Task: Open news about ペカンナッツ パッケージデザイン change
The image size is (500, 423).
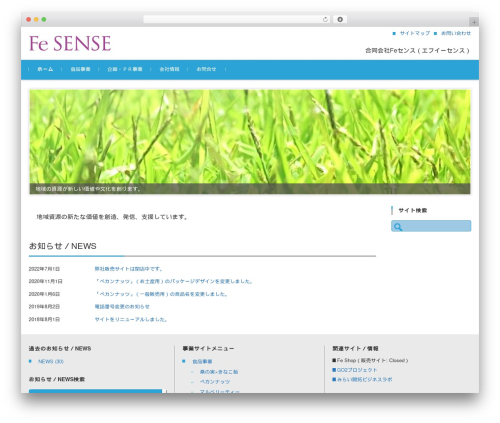Action: (174, 281)
